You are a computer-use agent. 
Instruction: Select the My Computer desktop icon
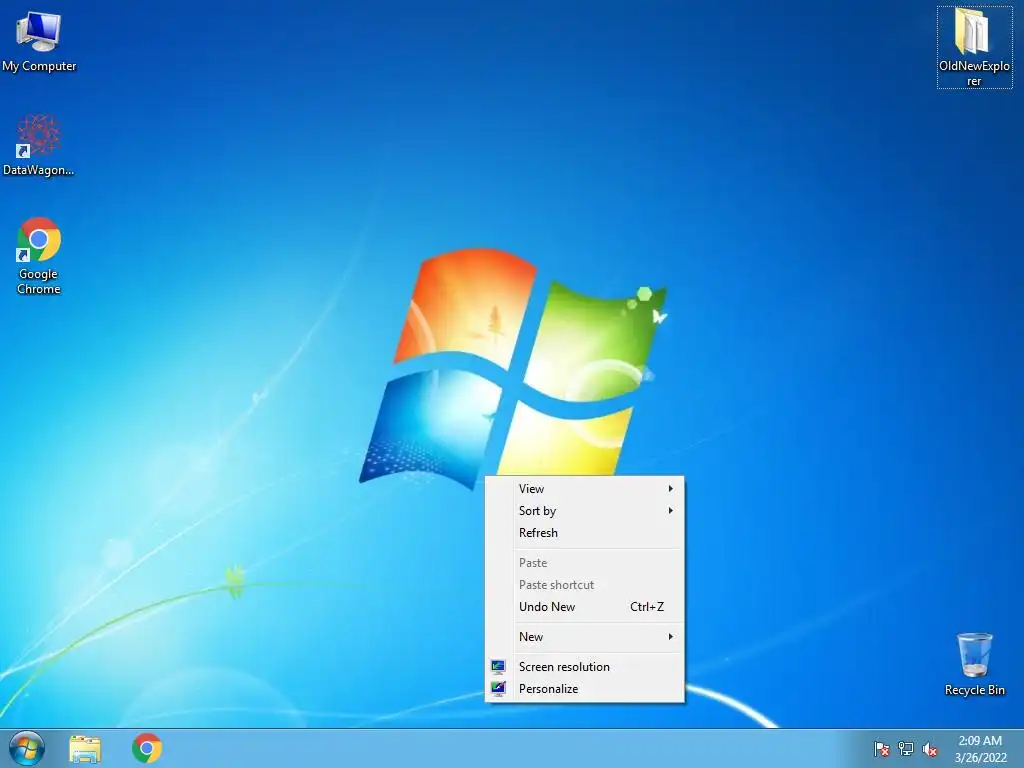[39, 40]
